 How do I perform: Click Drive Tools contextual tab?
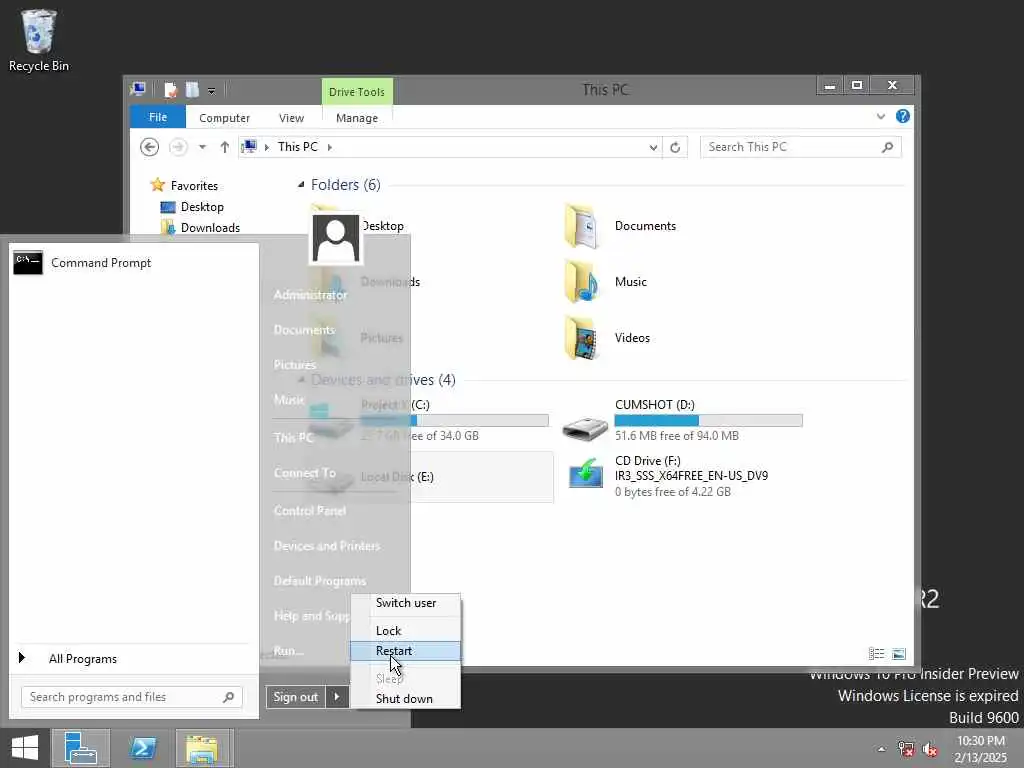357,91
